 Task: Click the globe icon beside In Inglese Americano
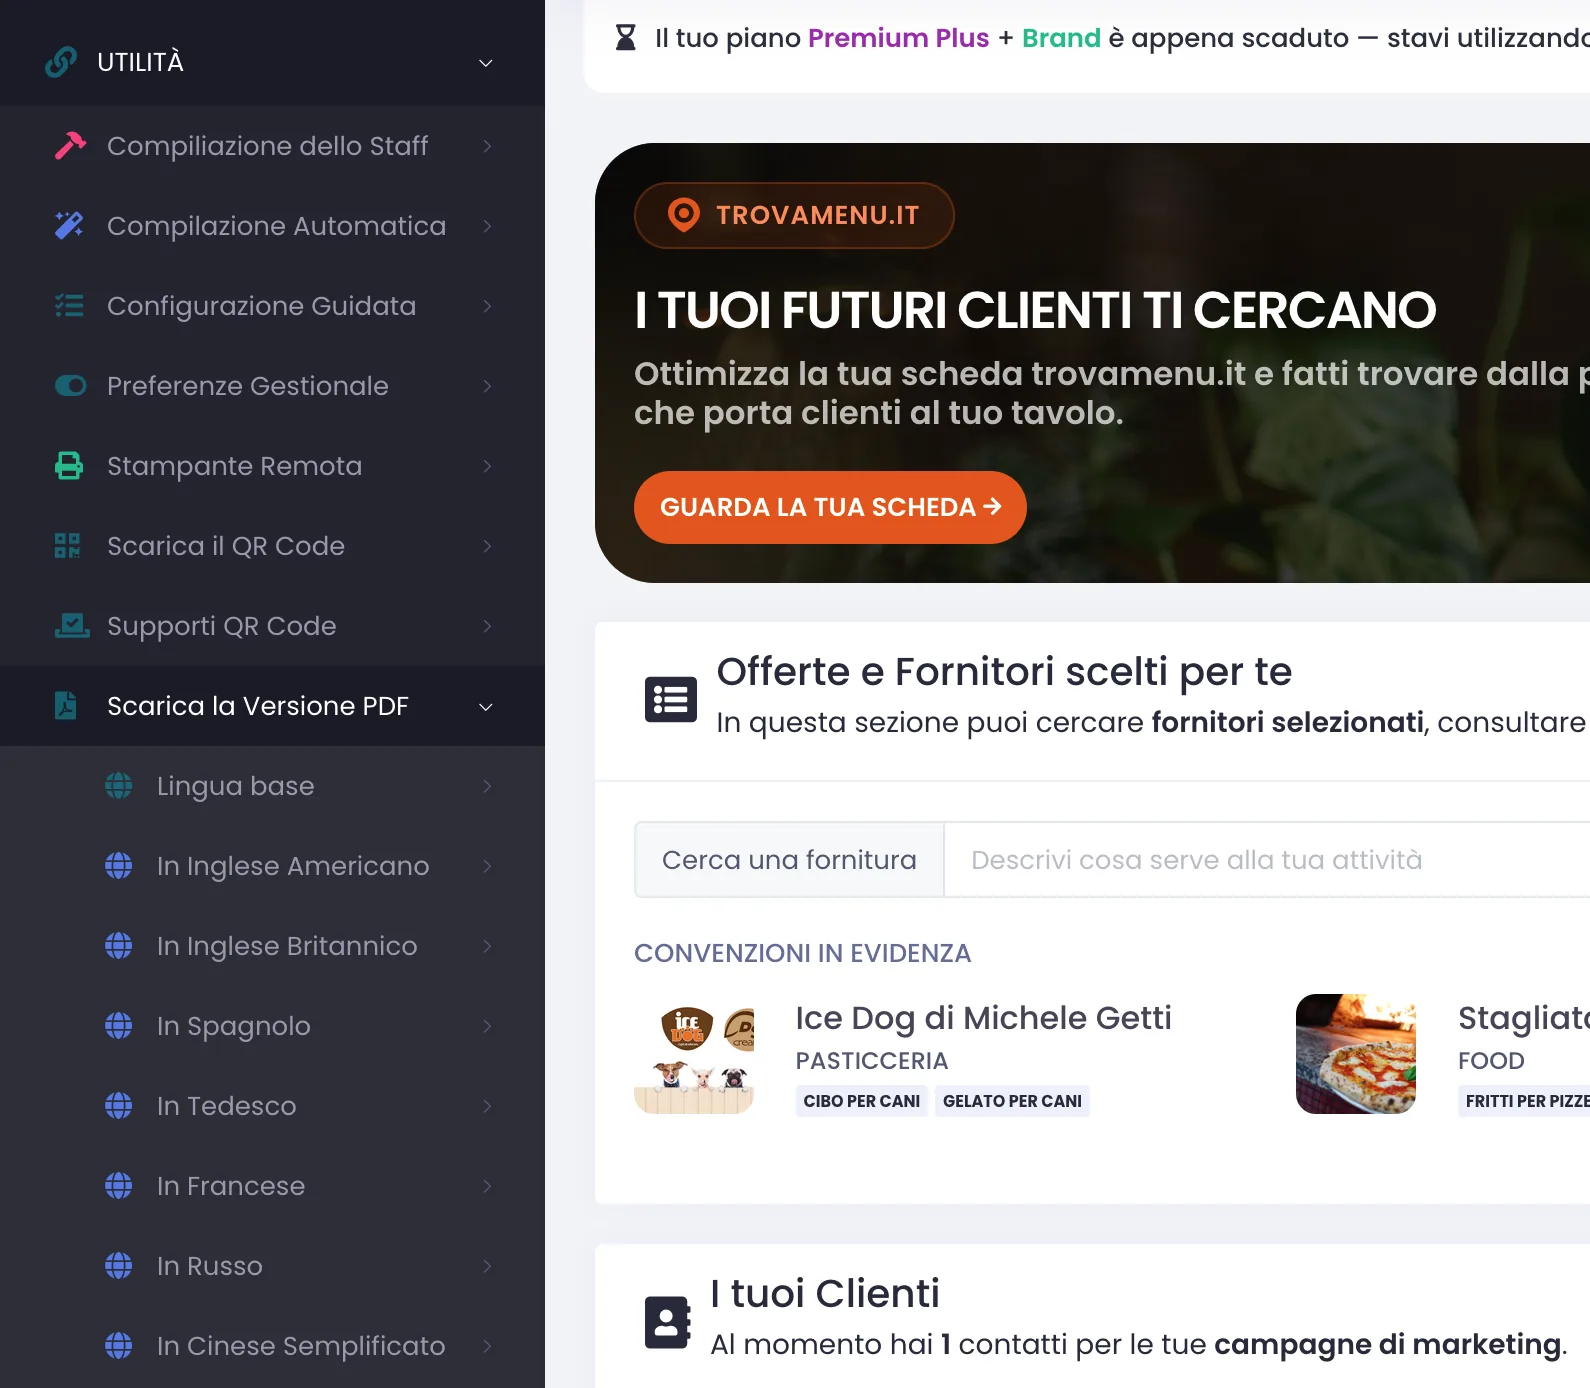[119, 866]
